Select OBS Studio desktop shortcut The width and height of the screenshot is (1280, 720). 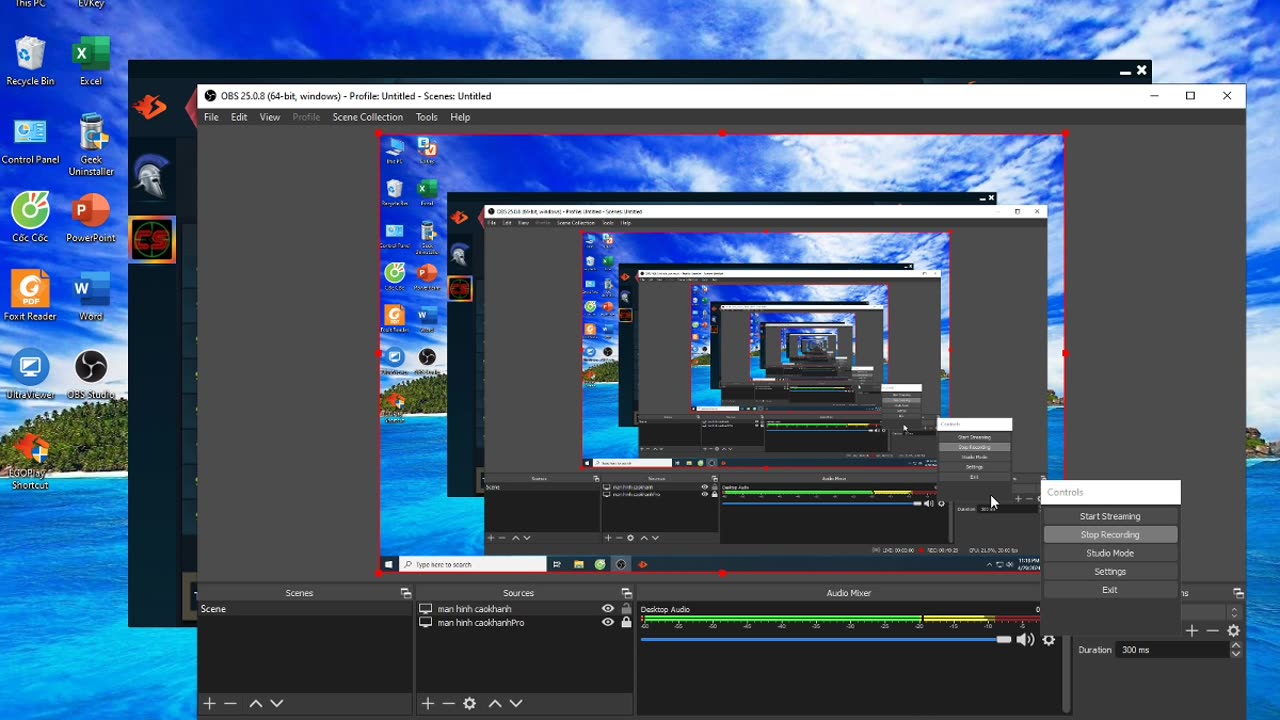click(x=91, y=375)
